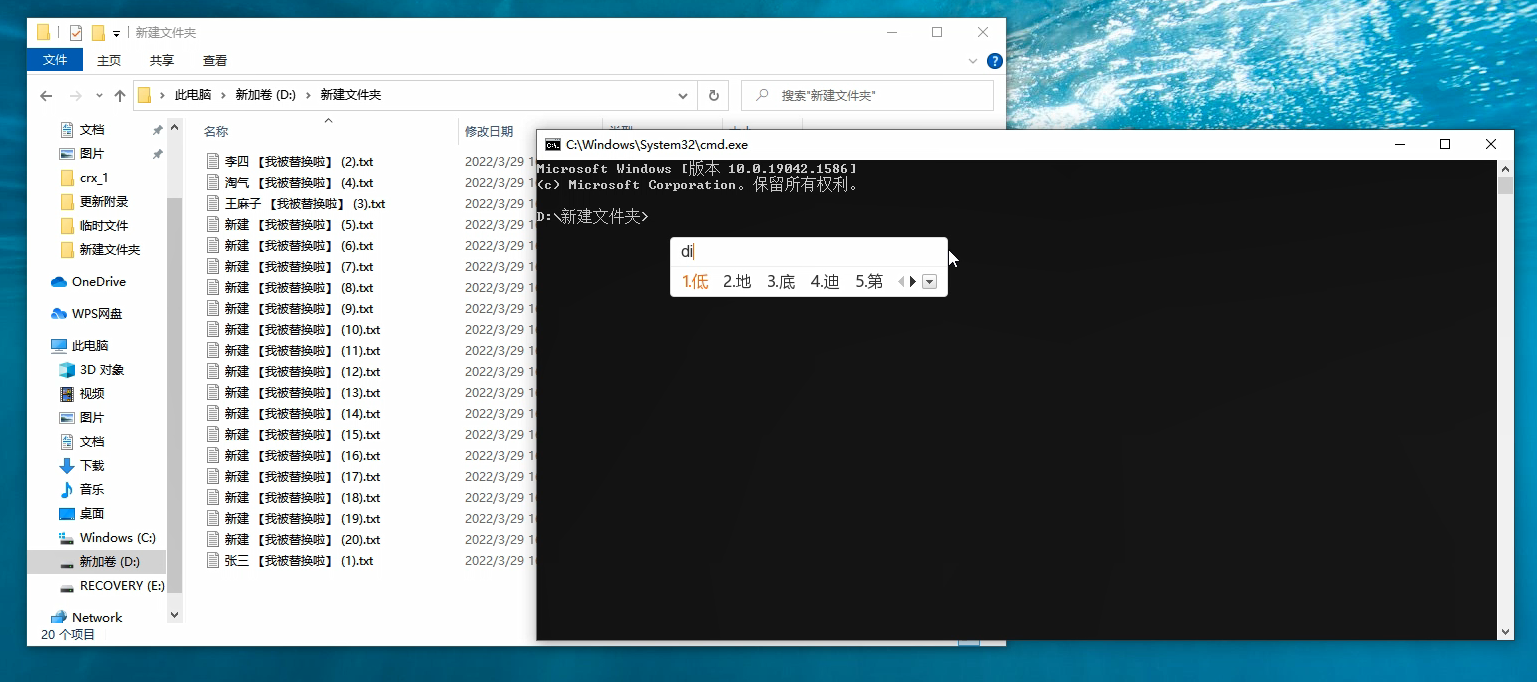
Task: Choose IME candidate 2.地
Action: pos(737,282)
